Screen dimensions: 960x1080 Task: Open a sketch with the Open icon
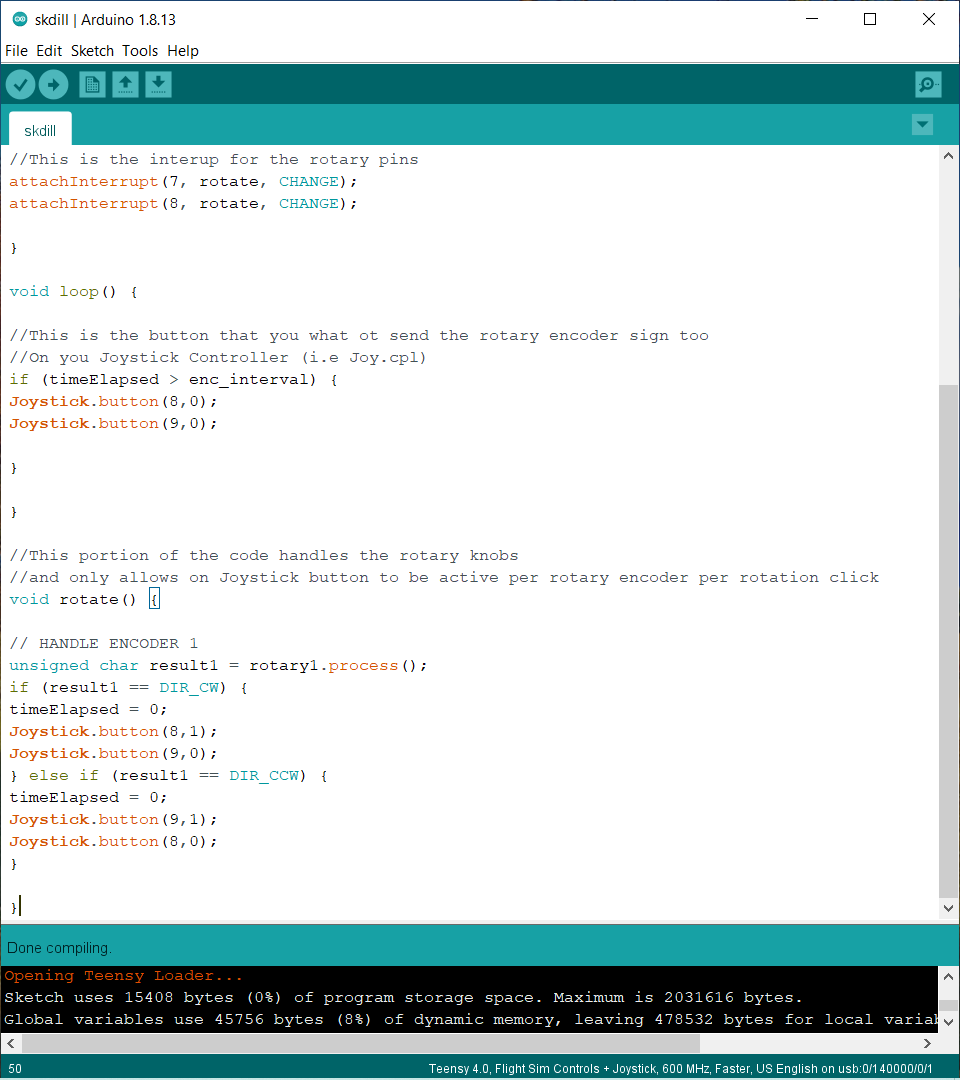(x=125, y=85)
